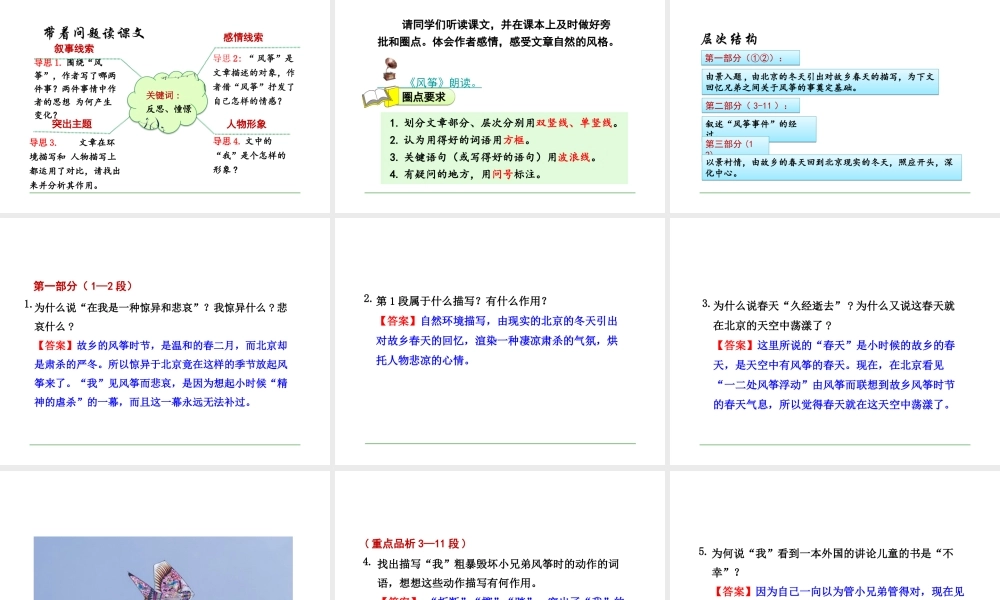Click the 导思2 text block

tap(253, 80)
